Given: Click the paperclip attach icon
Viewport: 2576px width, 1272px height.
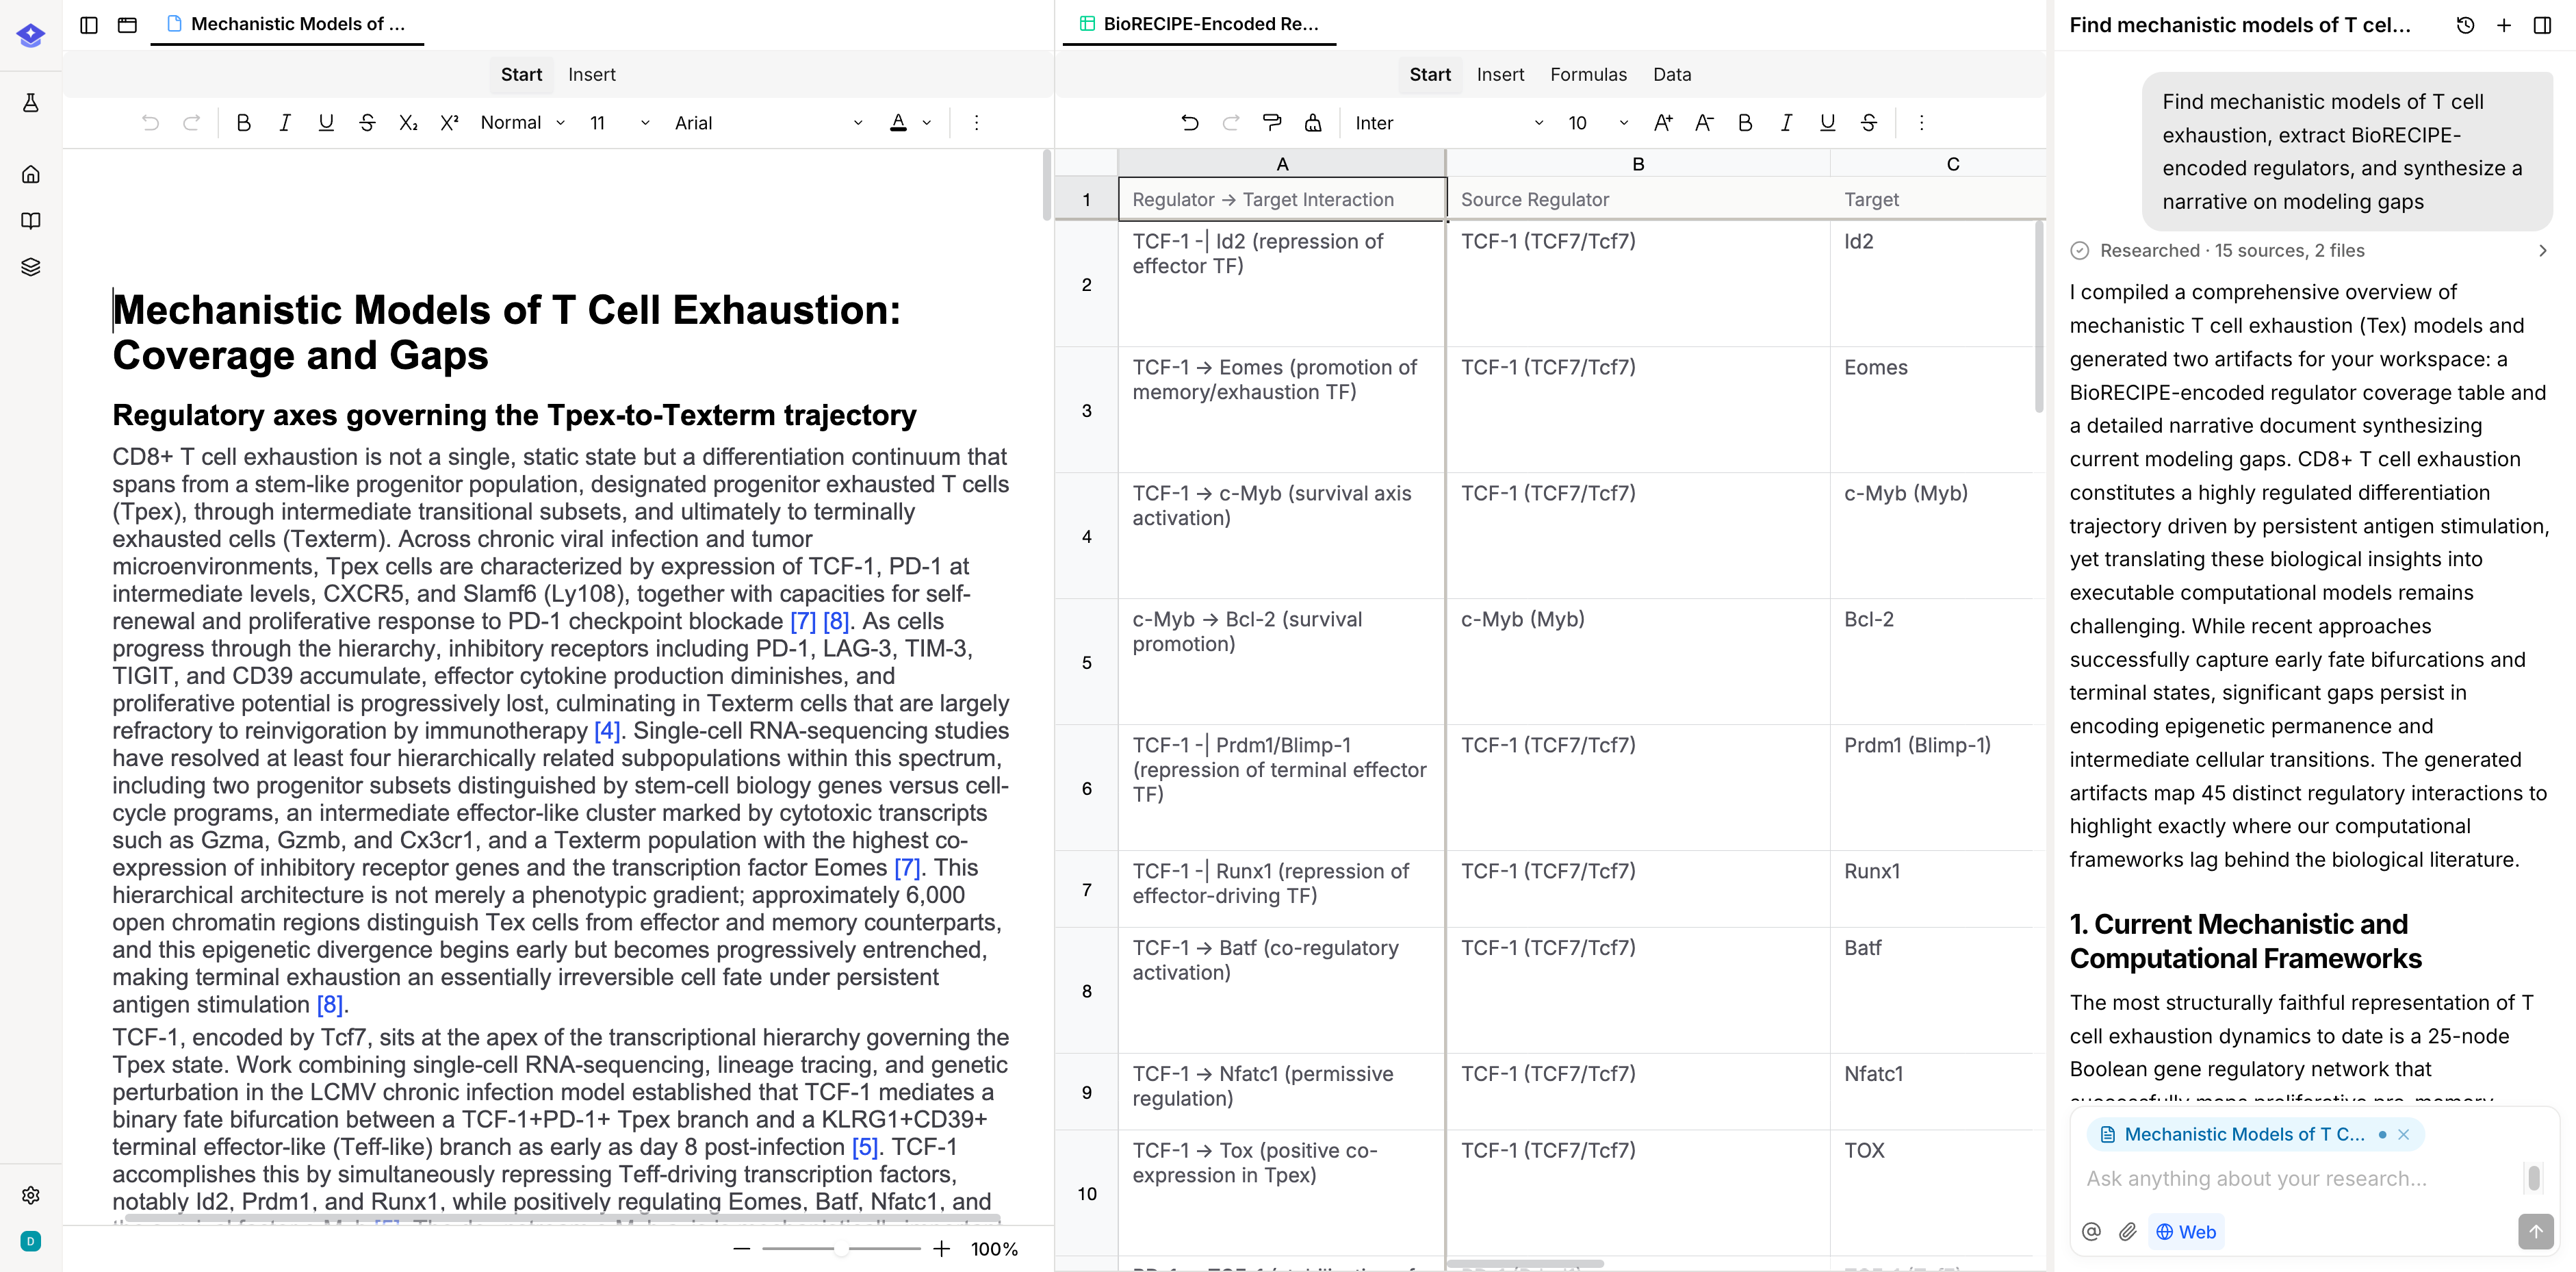Looking at the screenshot, I should (x=2128, y=1232).
